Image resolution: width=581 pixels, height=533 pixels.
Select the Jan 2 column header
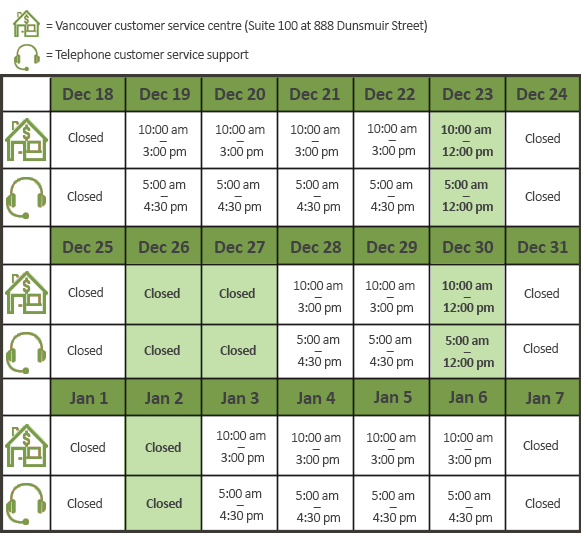pyautogui.click(x=163, y=398)
